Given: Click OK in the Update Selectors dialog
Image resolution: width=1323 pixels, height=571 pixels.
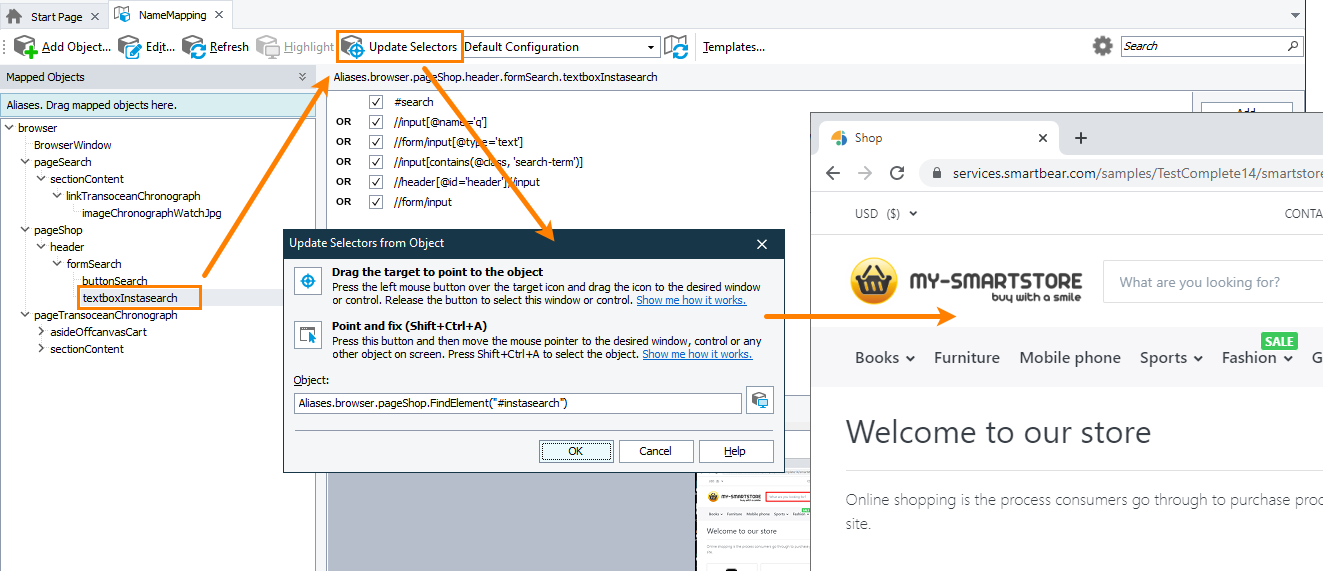Looking at the screenshot, I should [576, 451].
